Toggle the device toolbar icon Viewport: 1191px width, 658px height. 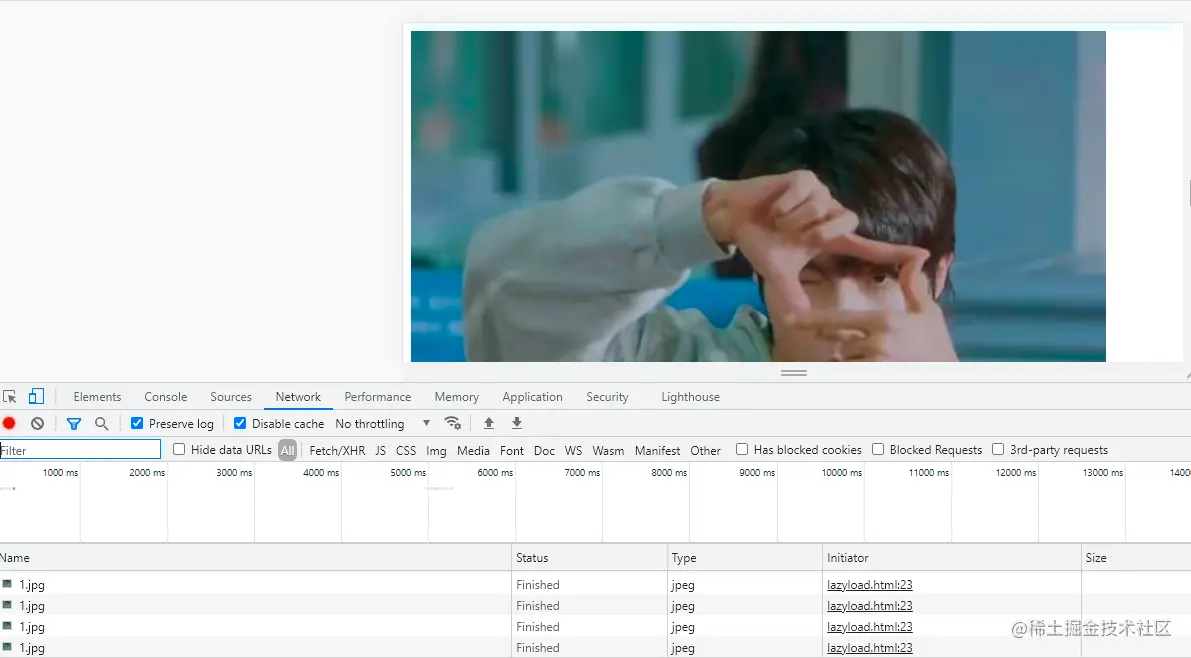[36, 396]
